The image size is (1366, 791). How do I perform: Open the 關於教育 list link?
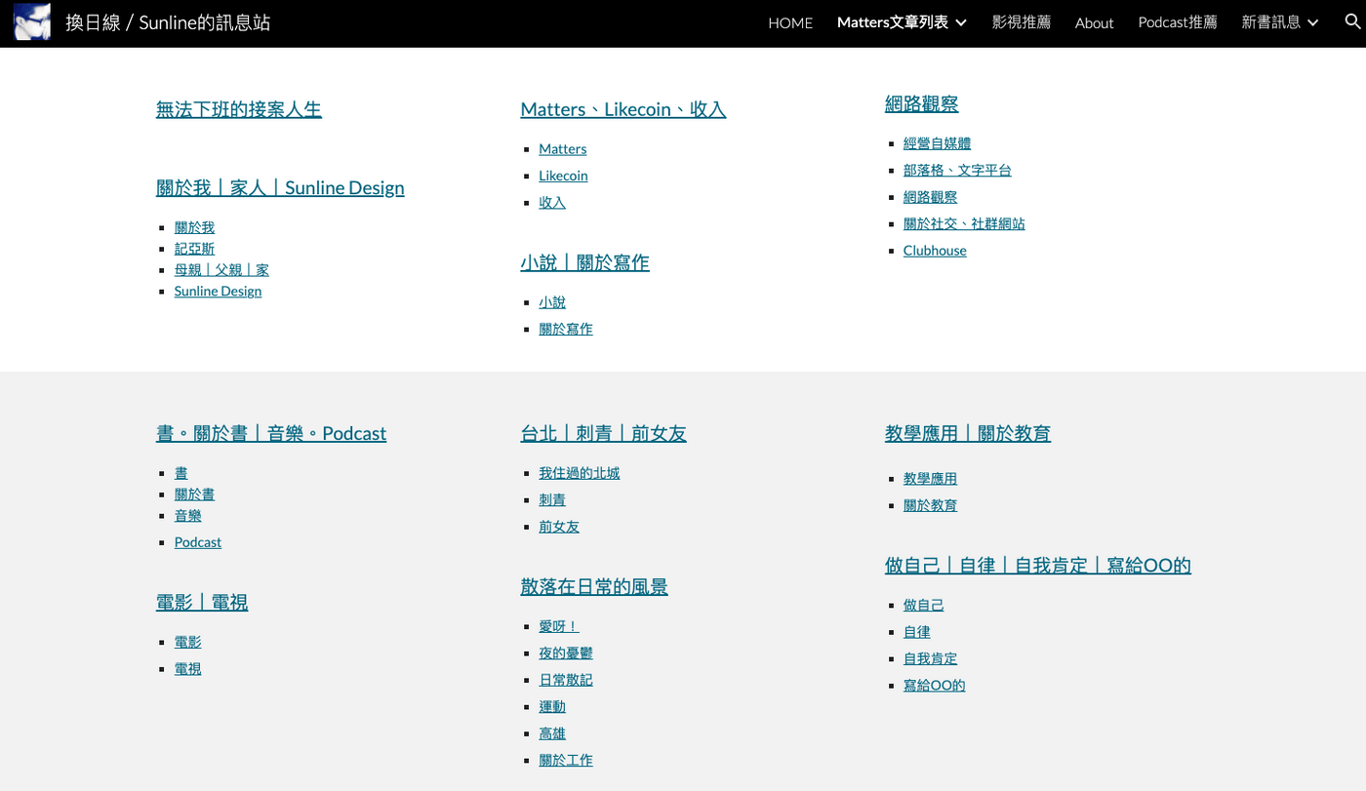tap(930, 506)
